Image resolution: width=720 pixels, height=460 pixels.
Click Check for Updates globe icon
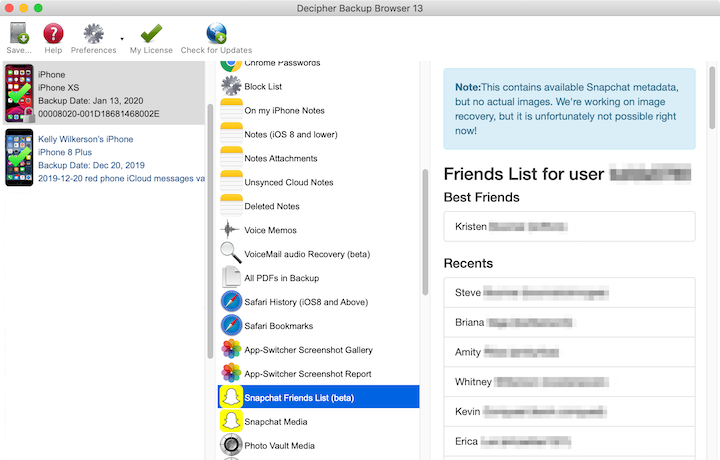point(216,33)
